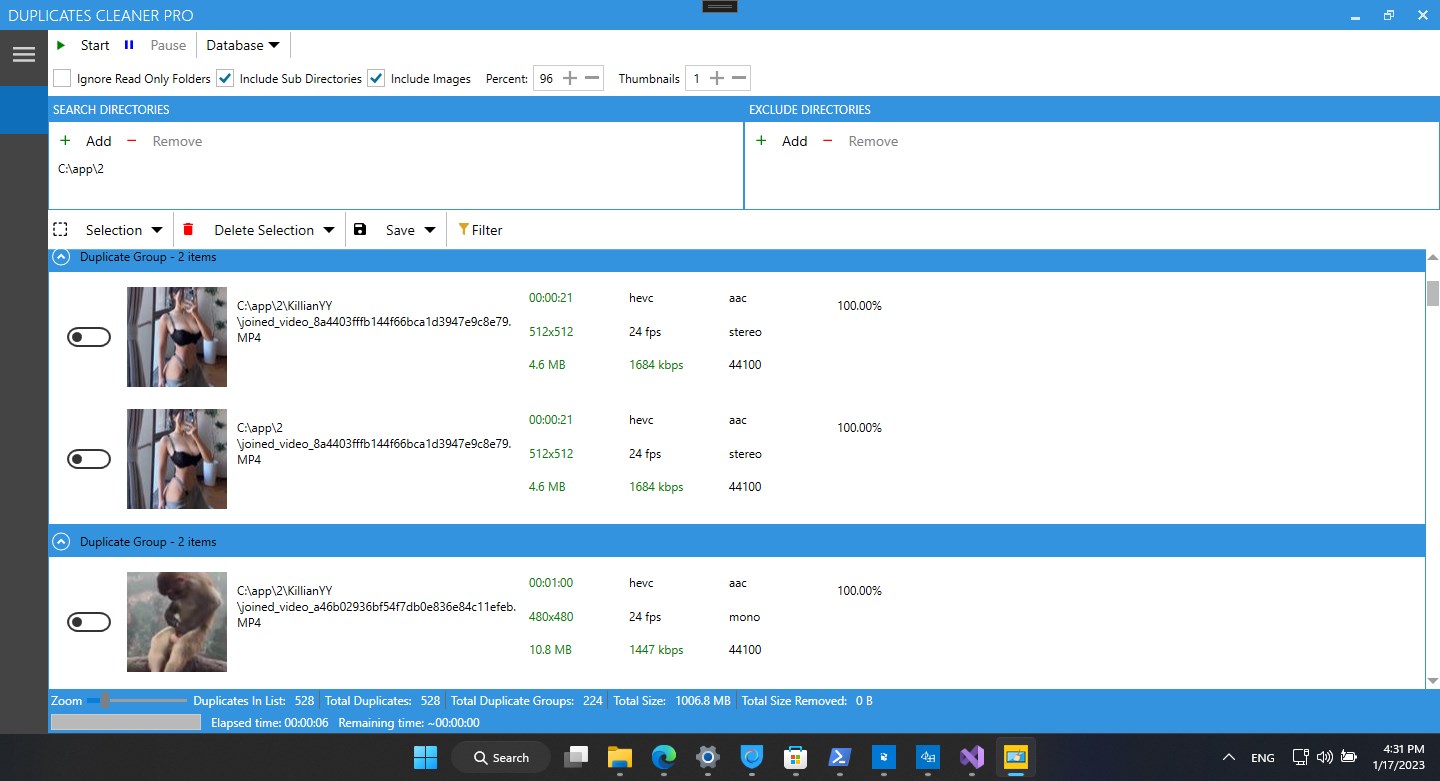Increase Percent with the plus icon

tap(570, 78)
